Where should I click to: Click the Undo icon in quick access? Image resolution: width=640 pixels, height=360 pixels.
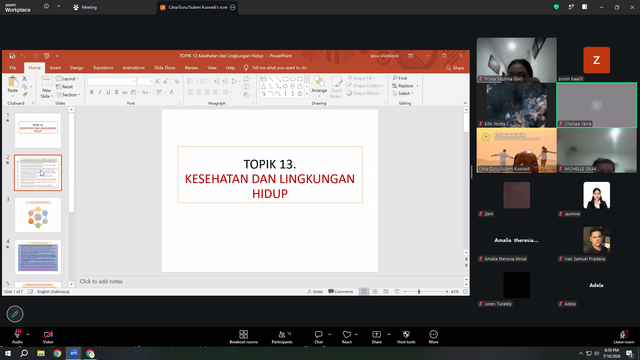[23, 56]
